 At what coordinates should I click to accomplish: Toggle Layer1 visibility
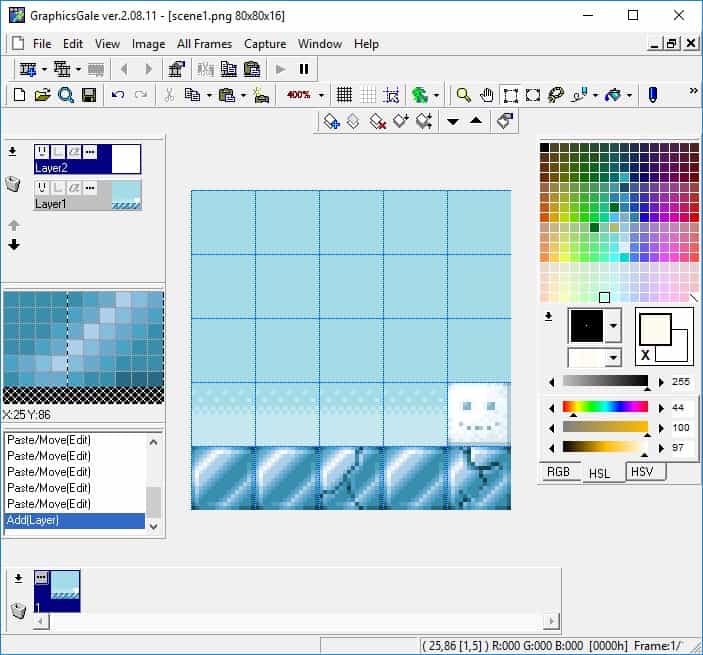42,188
